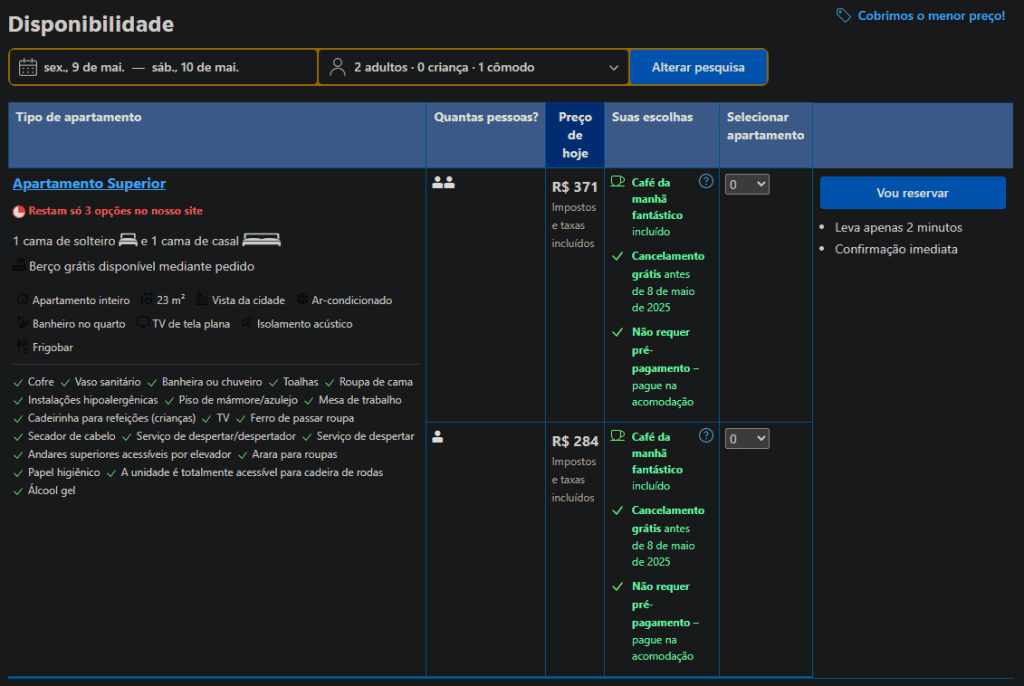Click the price tag icon at top right
Image resolution: width=1024 pixels, height=686 pixels.
844,16
